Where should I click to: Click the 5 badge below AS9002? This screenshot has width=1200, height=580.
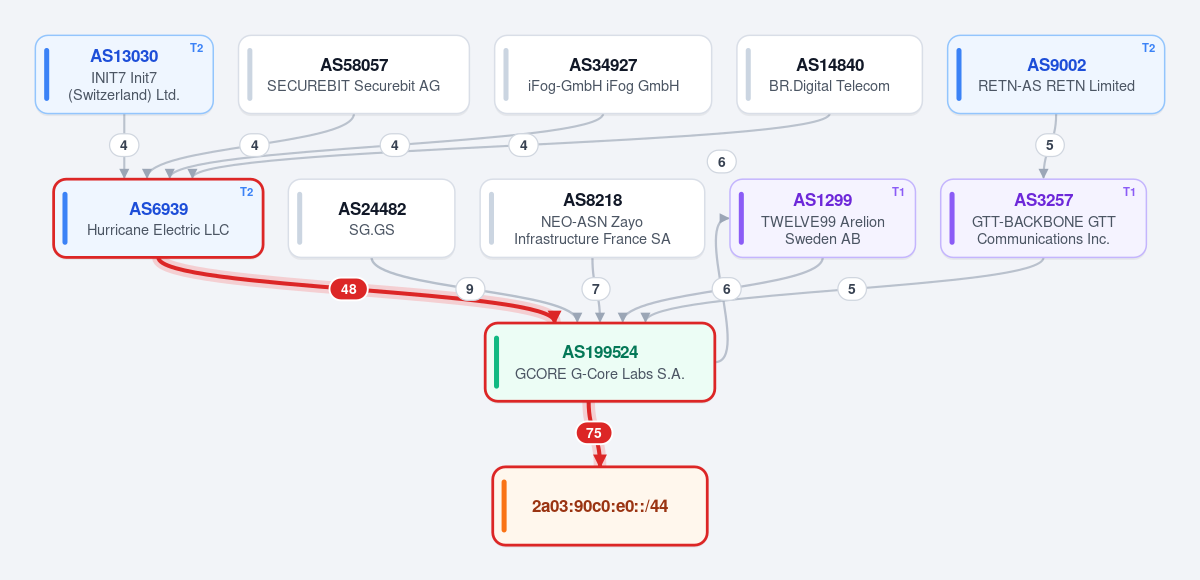1049,145
